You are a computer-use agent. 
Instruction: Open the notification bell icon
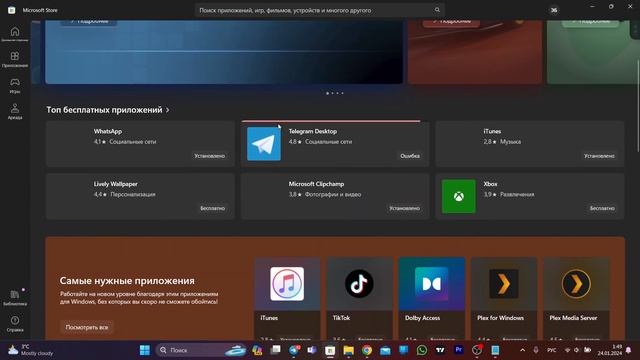[x=629, y=350]
